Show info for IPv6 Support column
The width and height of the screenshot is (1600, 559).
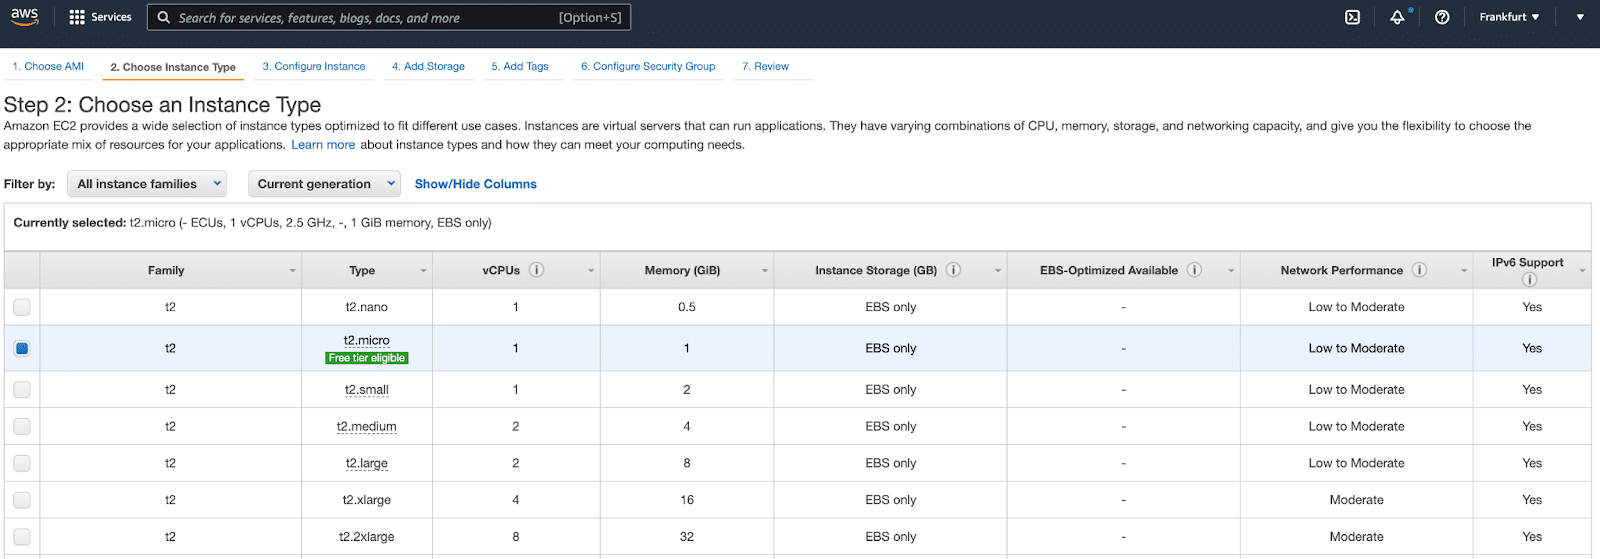(1528, 279)
